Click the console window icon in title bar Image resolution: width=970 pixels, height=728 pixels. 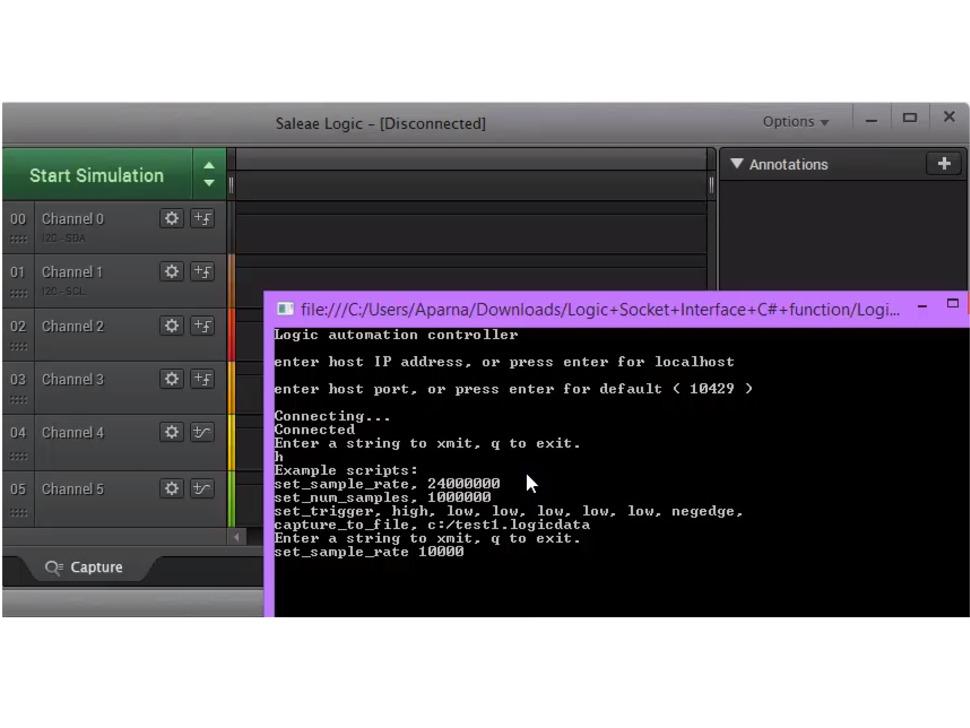[x=285, y=310]
